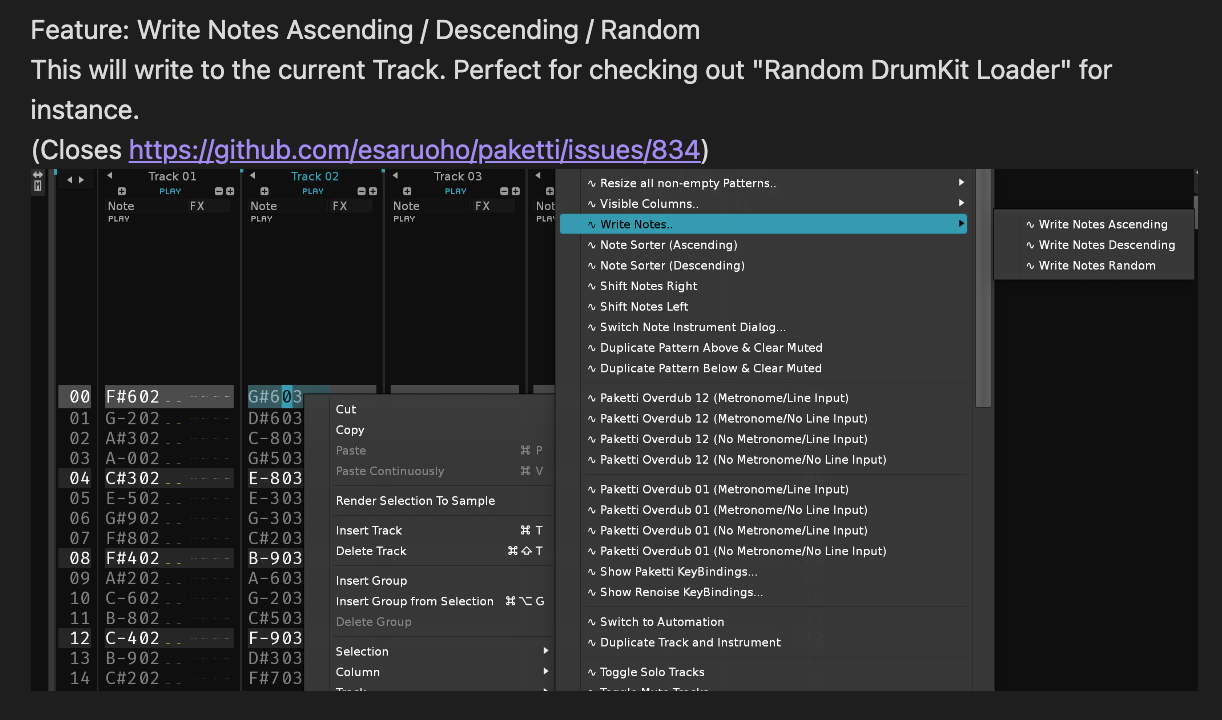The width and height of the screenshot is (1222, 720).
Task: Click line number 08 in the pattern
Action: 80,557
